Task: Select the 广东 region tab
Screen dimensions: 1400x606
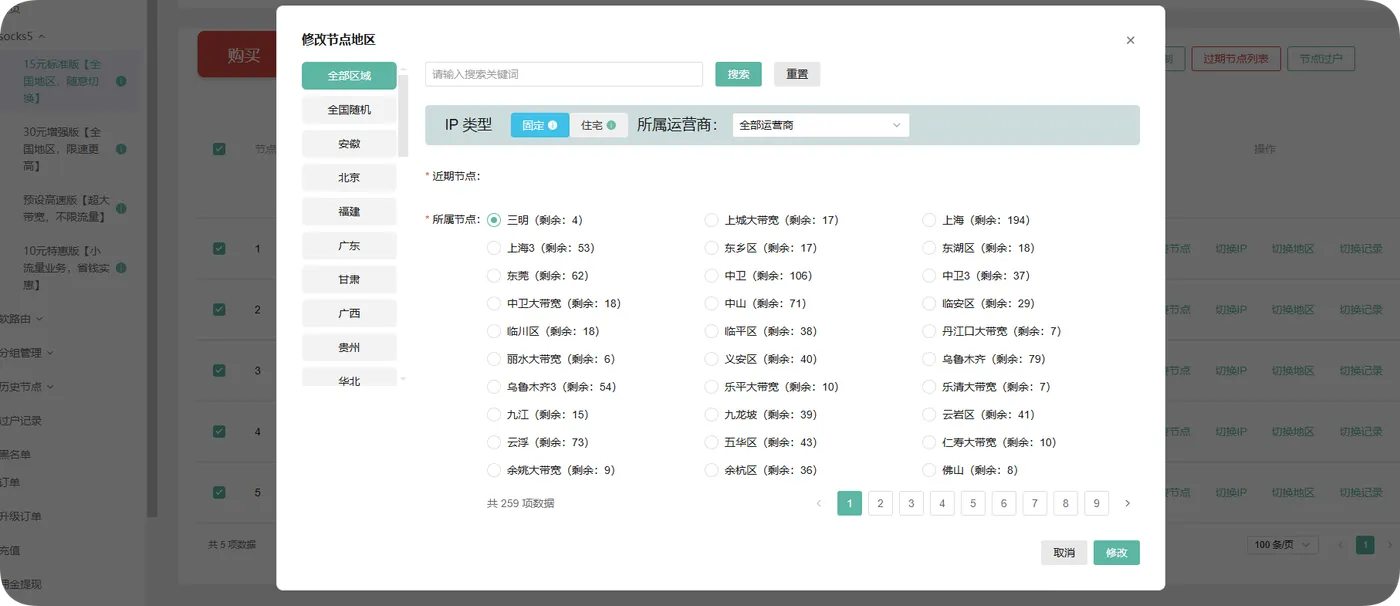Action: 349,246
